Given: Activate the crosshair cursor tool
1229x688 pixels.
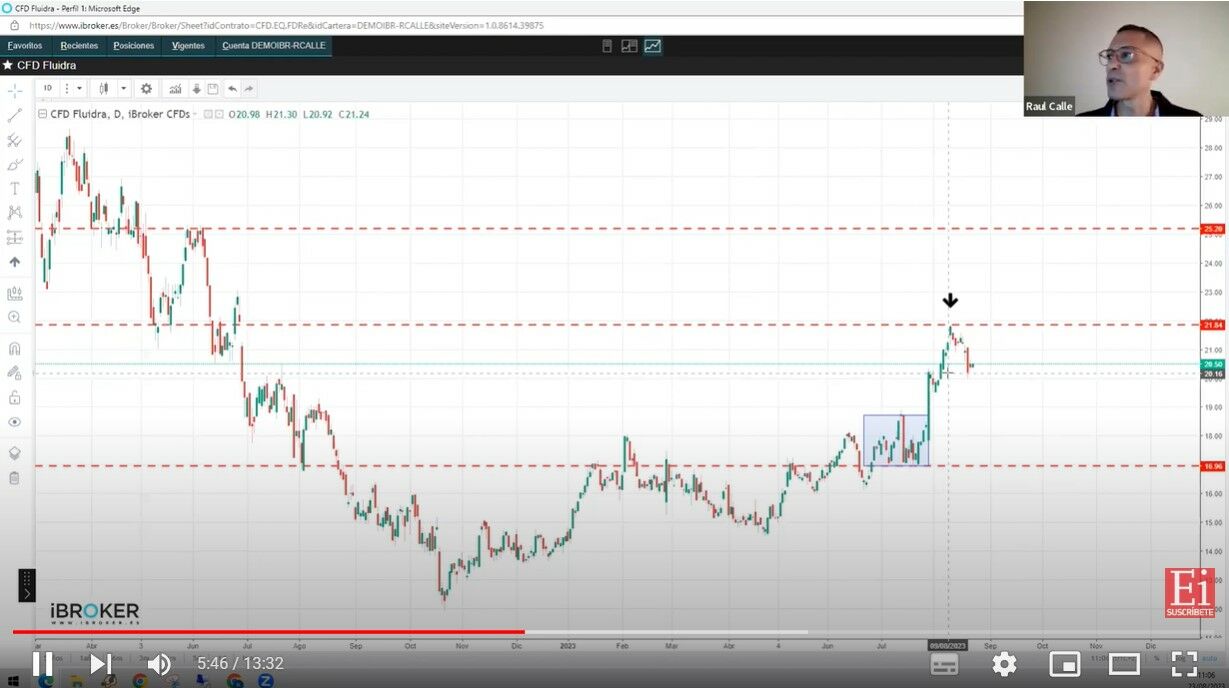Looking at the screenshot, I should (14, 91).
